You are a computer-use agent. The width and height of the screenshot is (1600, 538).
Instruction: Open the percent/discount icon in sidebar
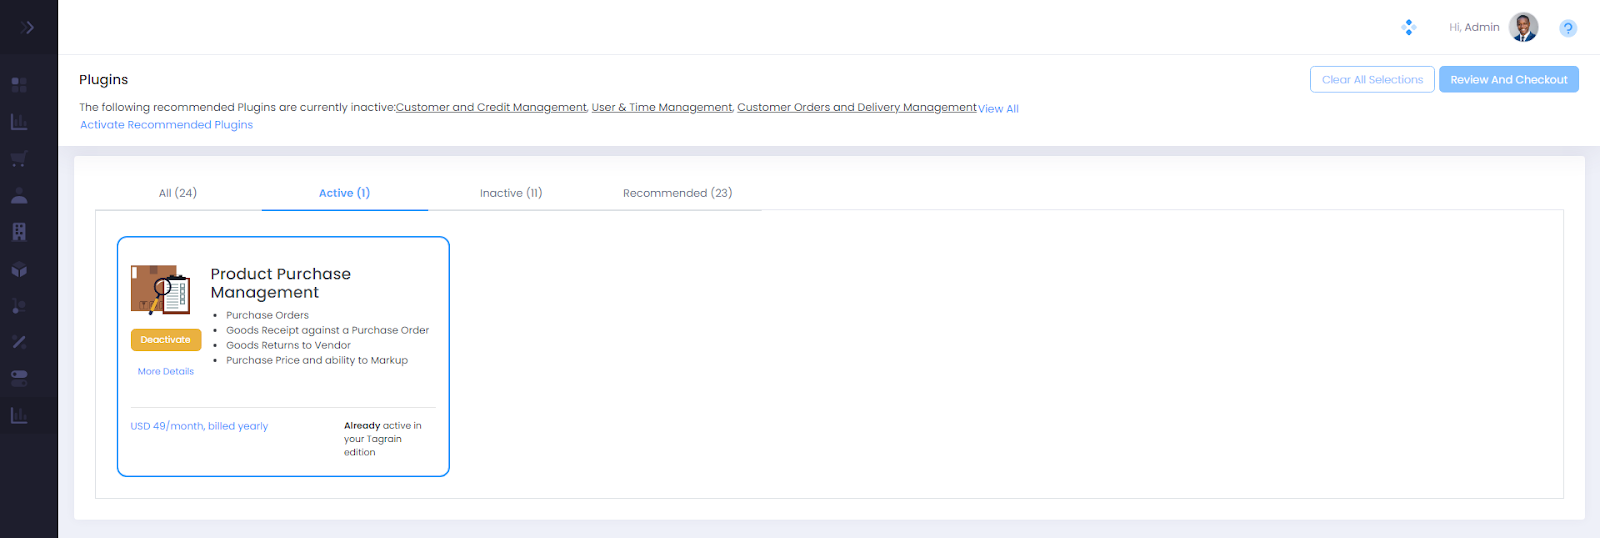tap(19, 342)
